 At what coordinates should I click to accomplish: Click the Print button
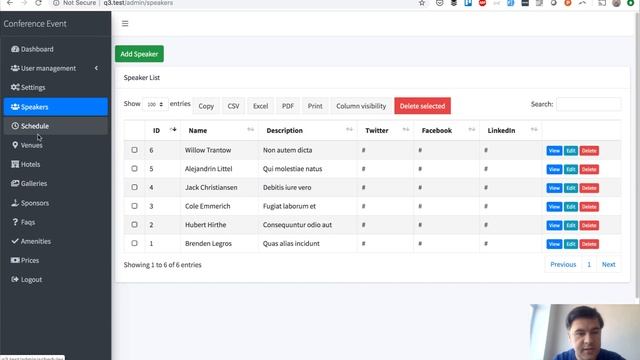315,106
